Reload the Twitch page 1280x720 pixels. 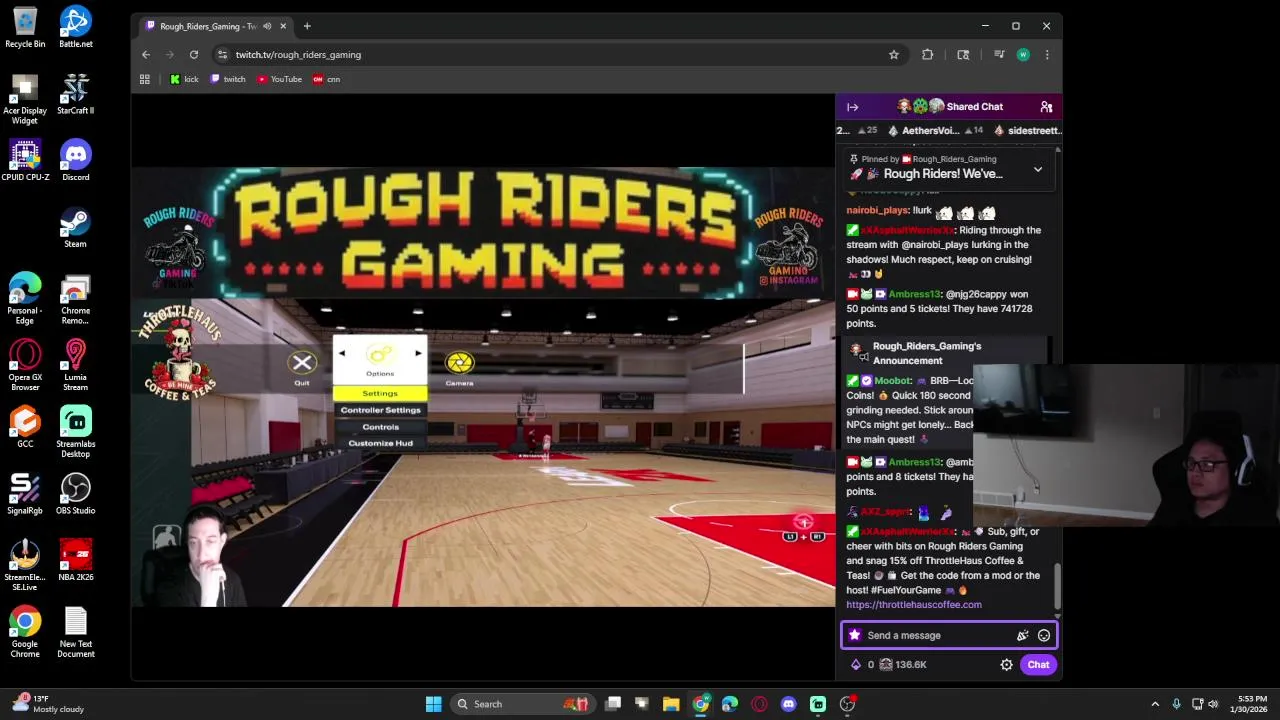pyautogui.click(x=194, y=55)
